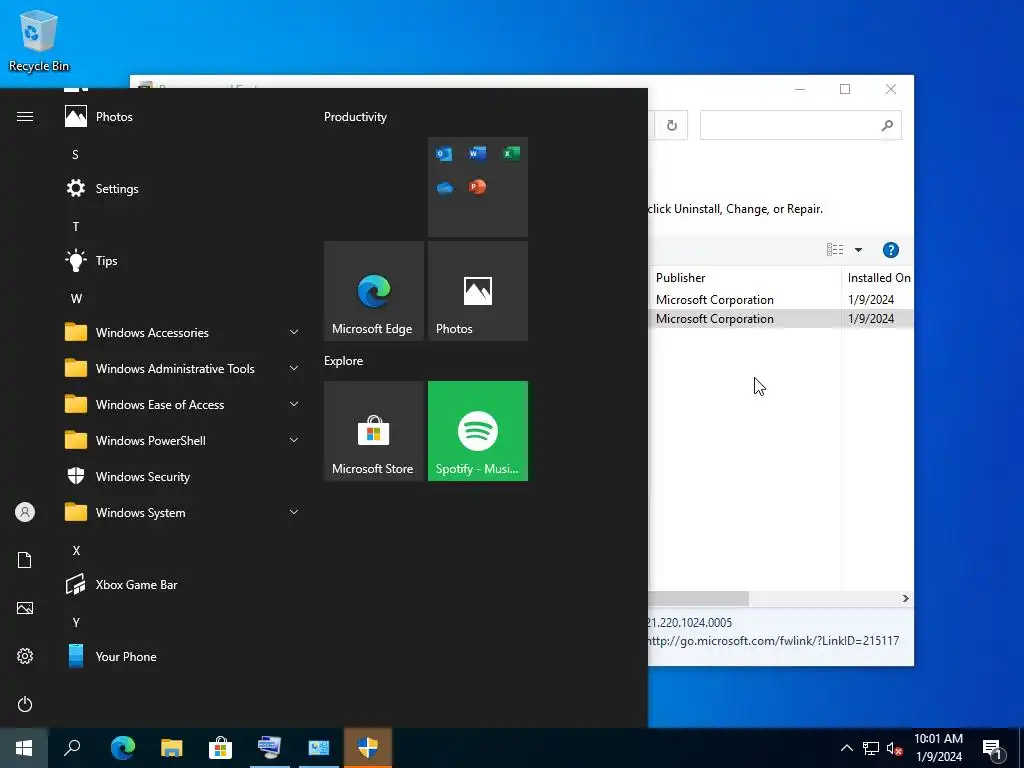Expand the Windows Accessories folder
Screen dimensions: 1024x768
294,332
